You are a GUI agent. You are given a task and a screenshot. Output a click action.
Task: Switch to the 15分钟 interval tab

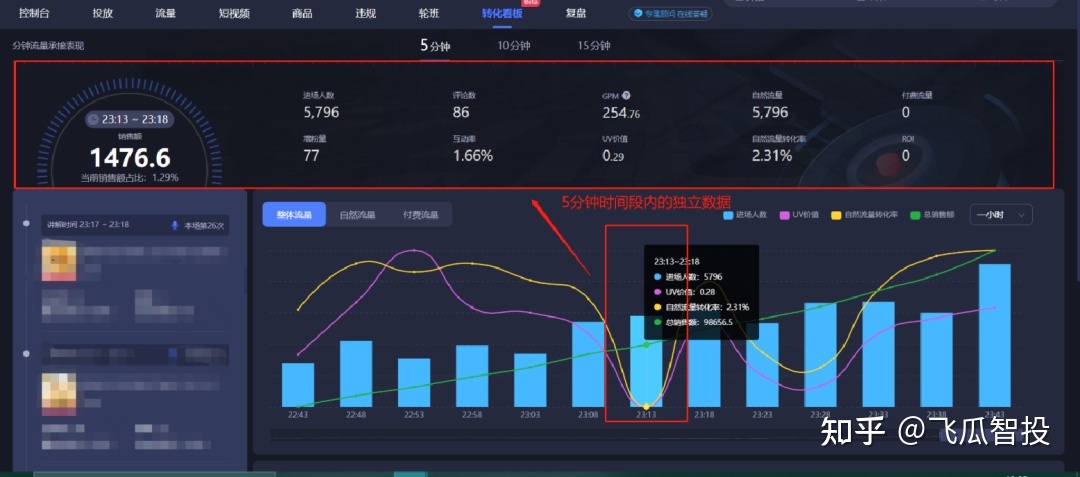593,46
